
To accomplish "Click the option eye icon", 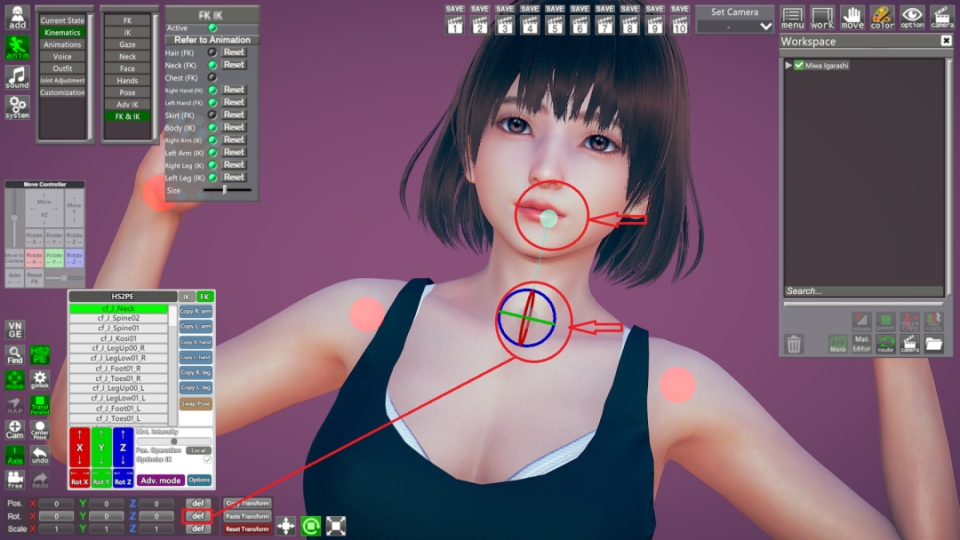I will click(912, 17).
